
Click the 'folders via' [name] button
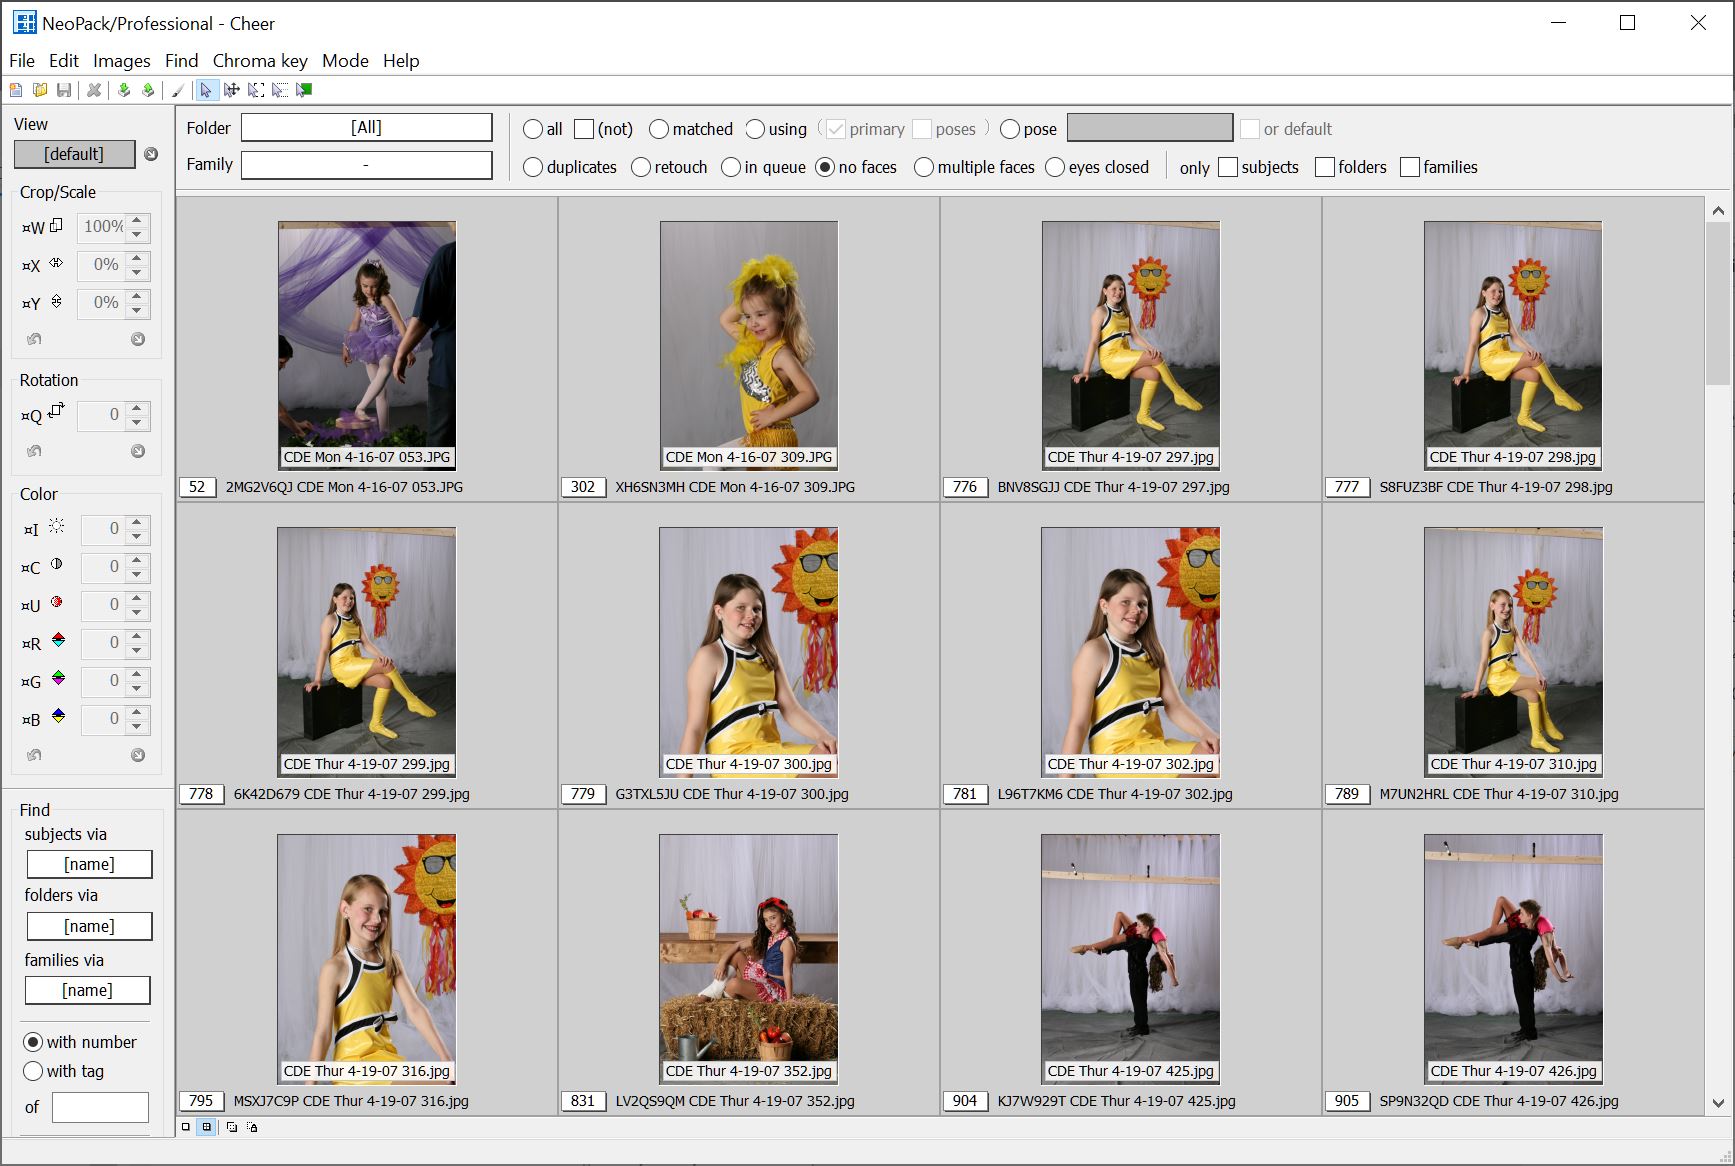coord(89,926)
